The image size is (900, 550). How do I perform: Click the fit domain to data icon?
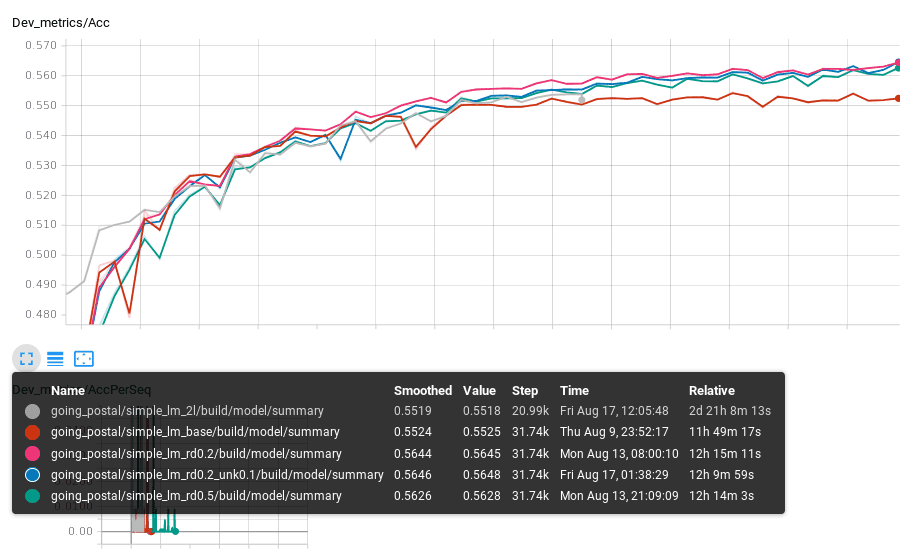[84, 359]
